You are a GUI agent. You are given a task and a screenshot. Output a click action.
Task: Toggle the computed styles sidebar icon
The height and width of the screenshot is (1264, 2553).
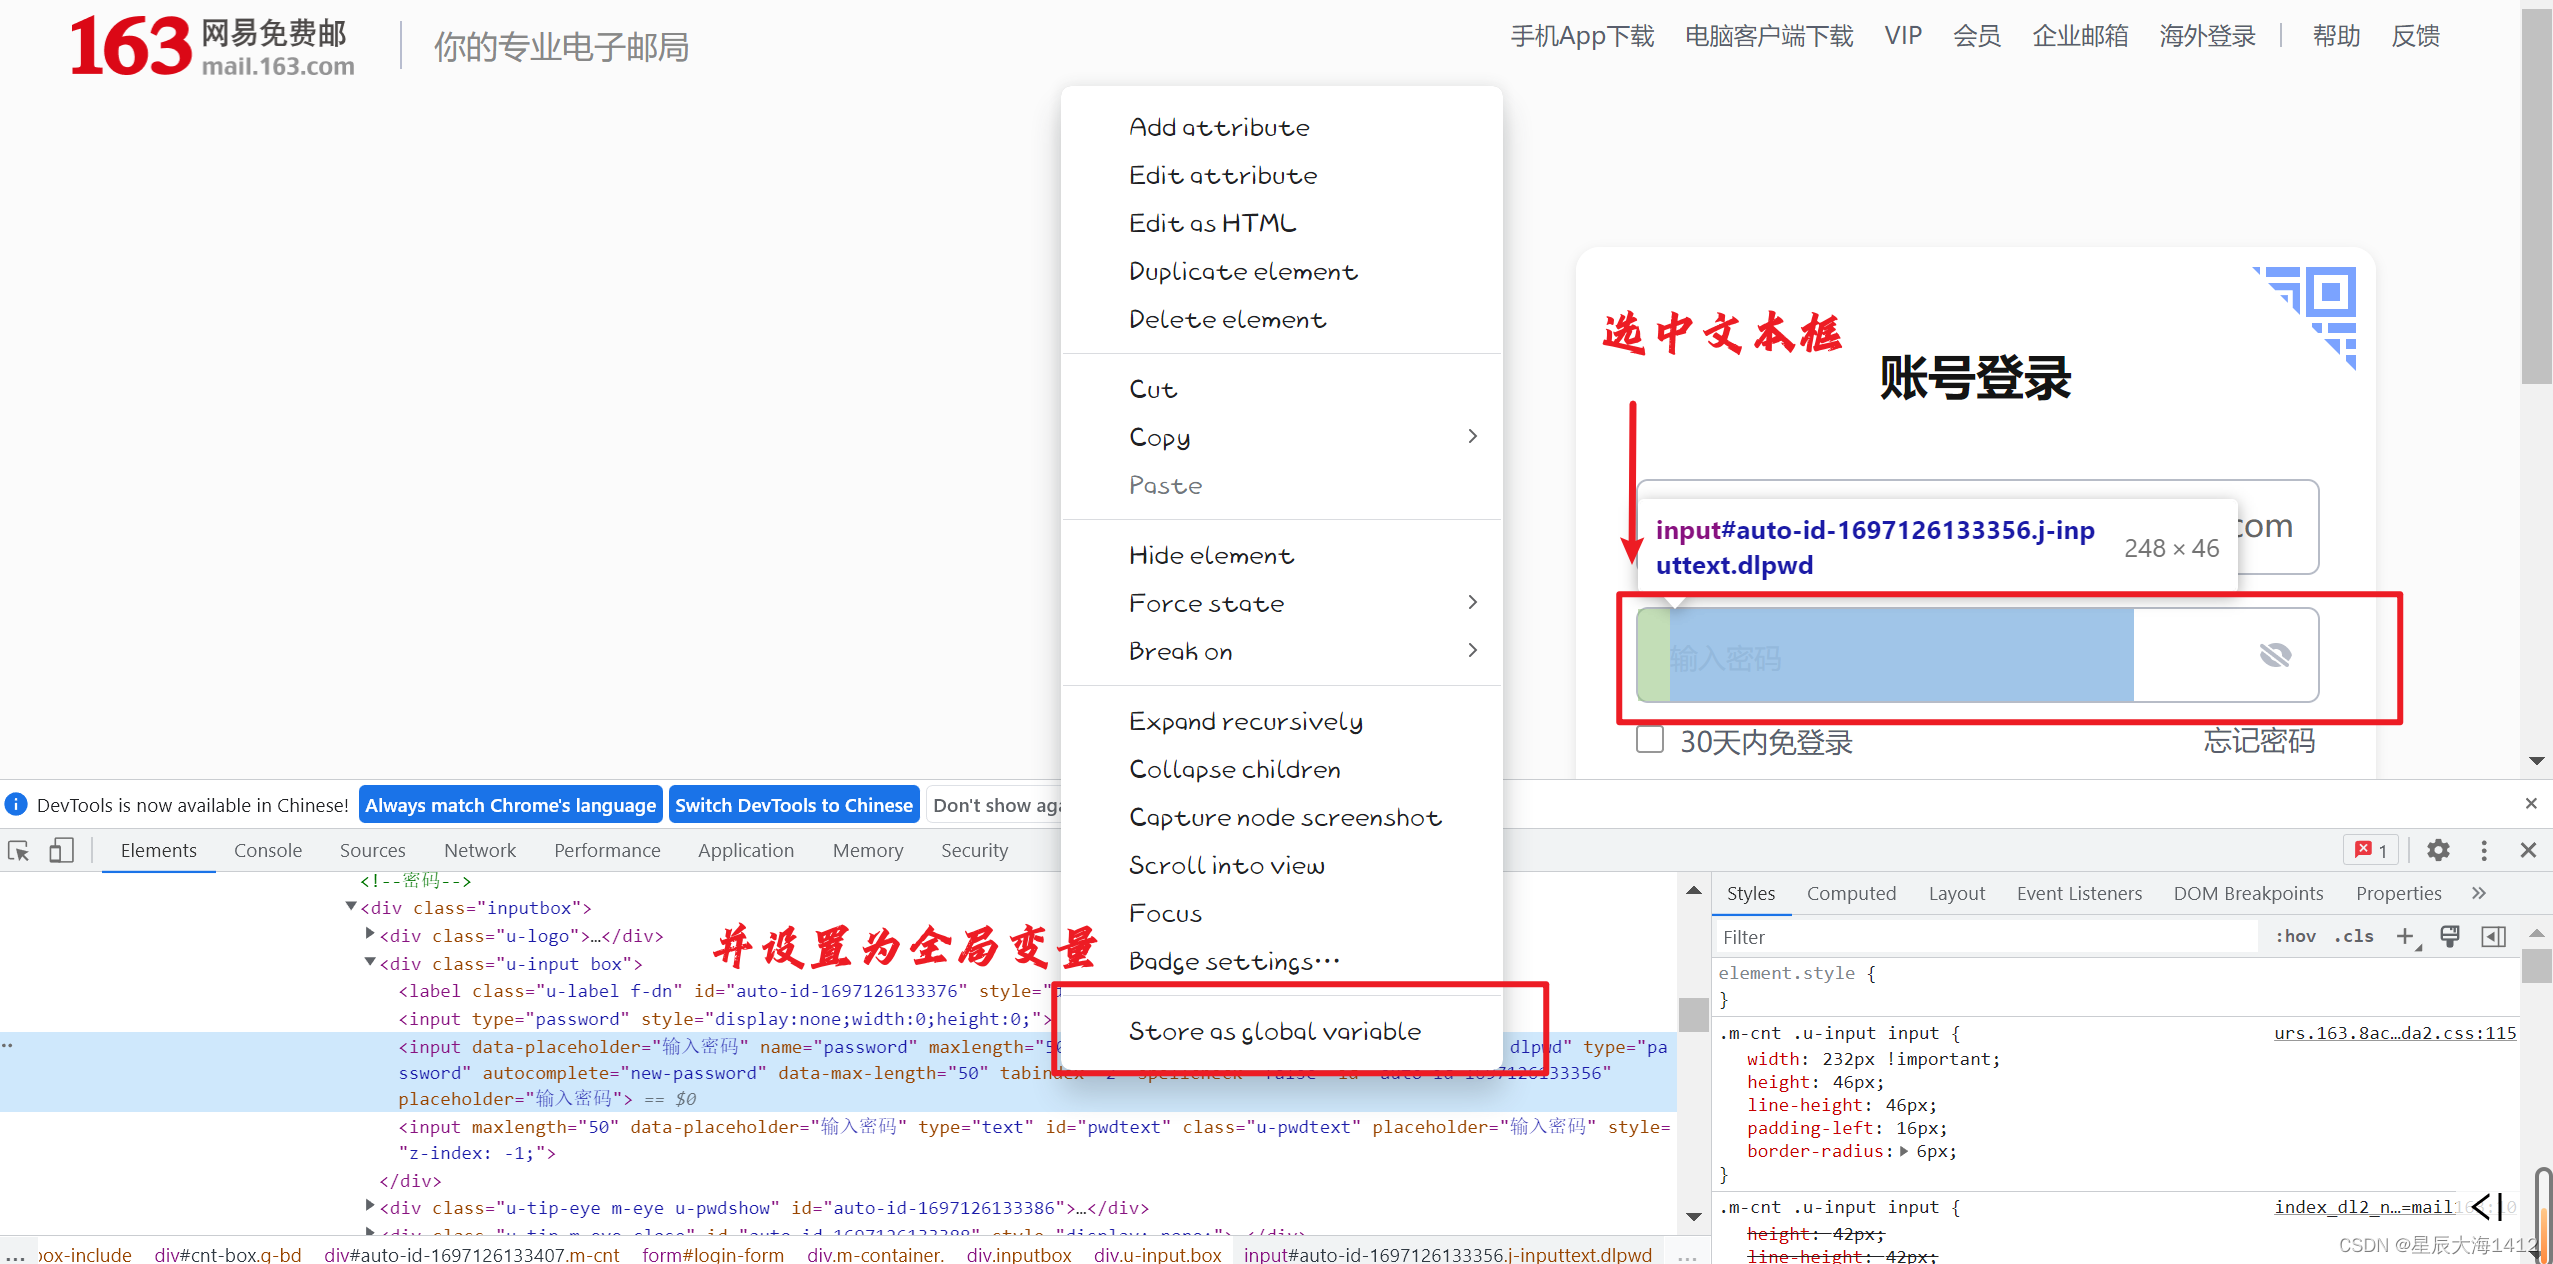2493,936
